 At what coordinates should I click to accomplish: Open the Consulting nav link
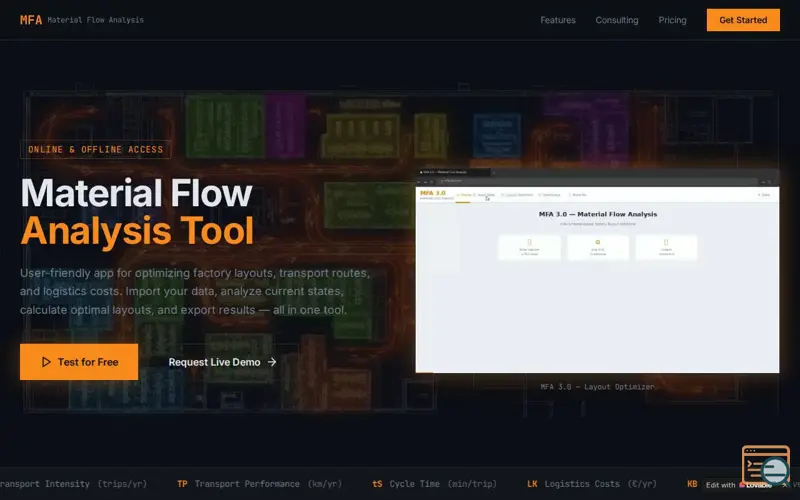pyautogui.click(x=616, y=20)
